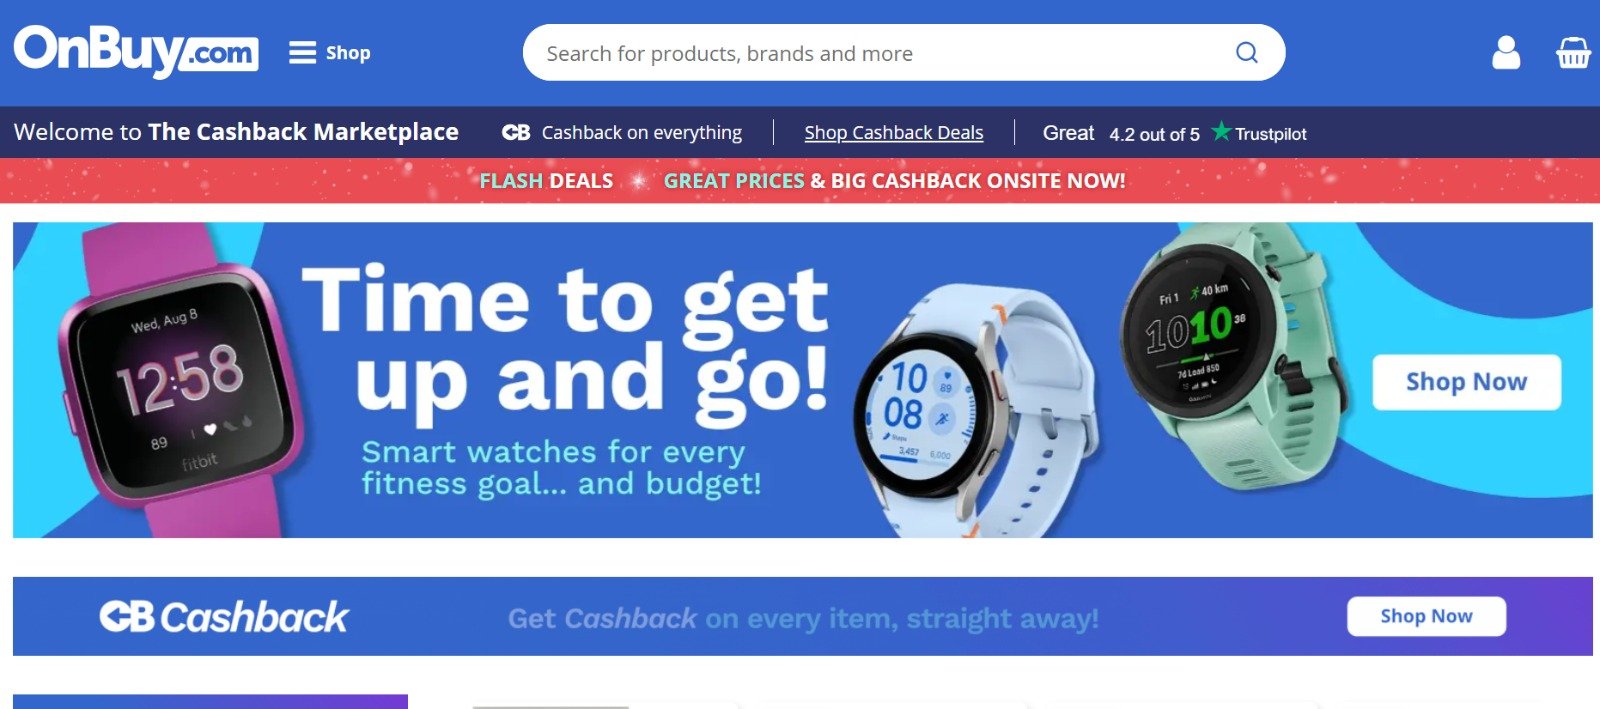
Task: Click Shop Now on Cashback banner
Action: coord(1426,616)
